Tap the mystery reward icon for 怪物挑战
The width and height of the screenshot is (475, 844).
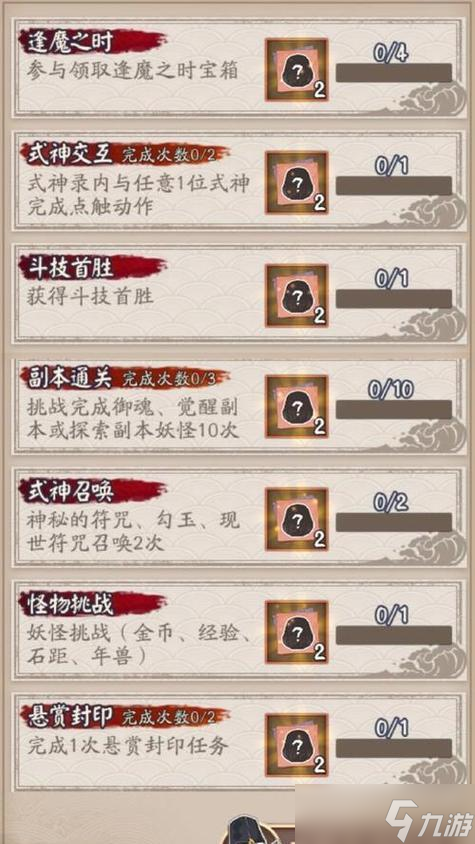pos(297,632)
